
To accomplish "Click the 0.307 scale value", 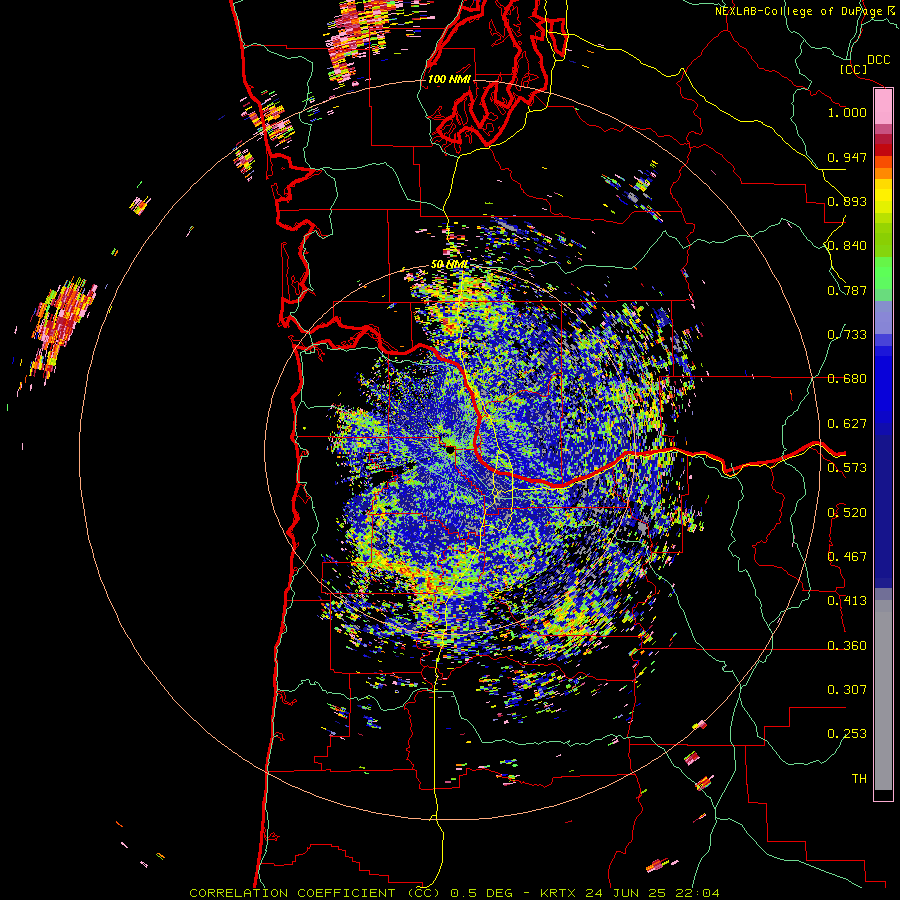I will coord(847,690).
